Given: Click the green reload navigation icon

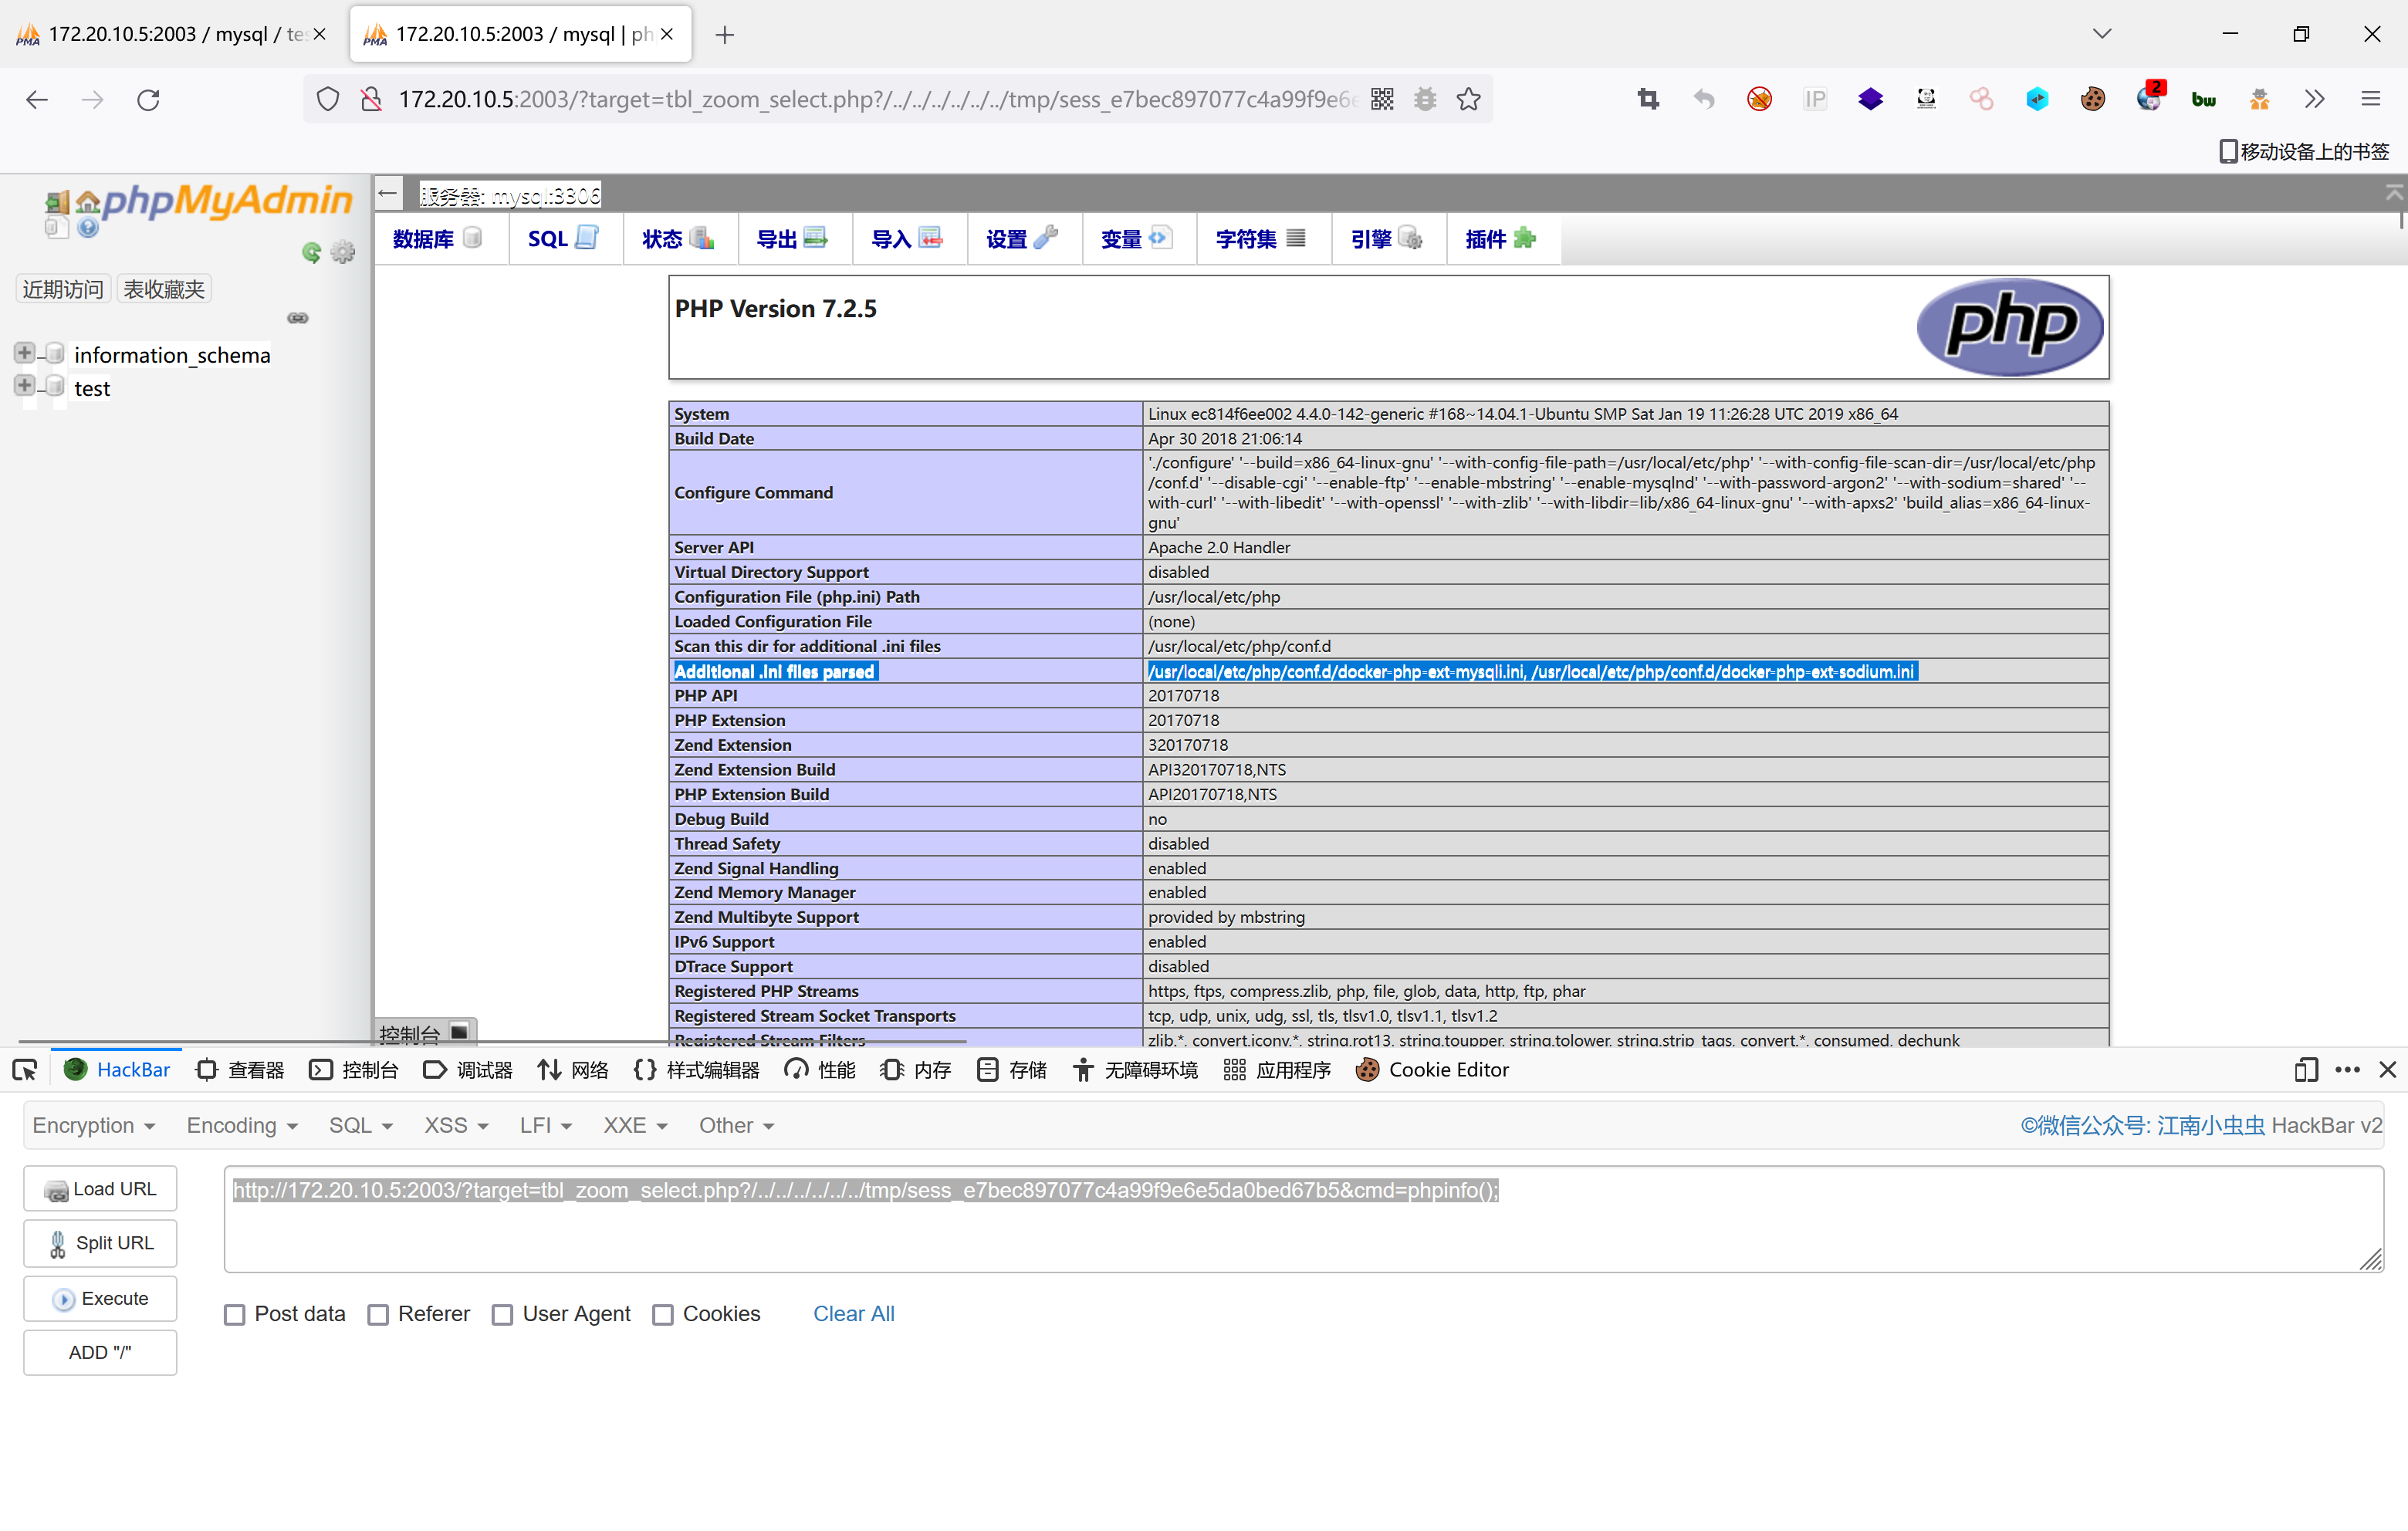Looking at the screenshot, I should 312,252.
